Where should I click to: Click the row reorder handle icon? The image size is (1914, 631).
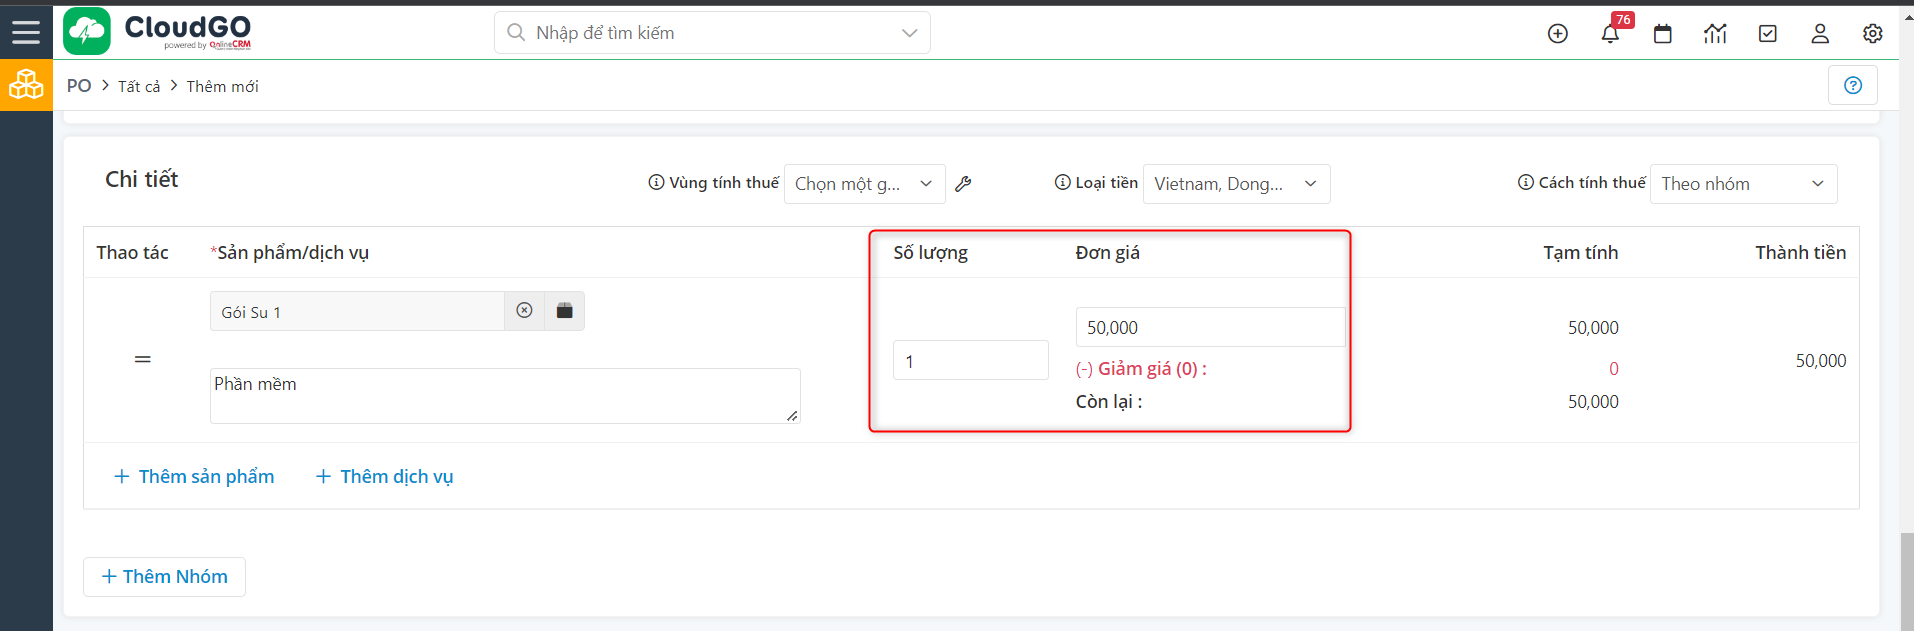point(143,359)
